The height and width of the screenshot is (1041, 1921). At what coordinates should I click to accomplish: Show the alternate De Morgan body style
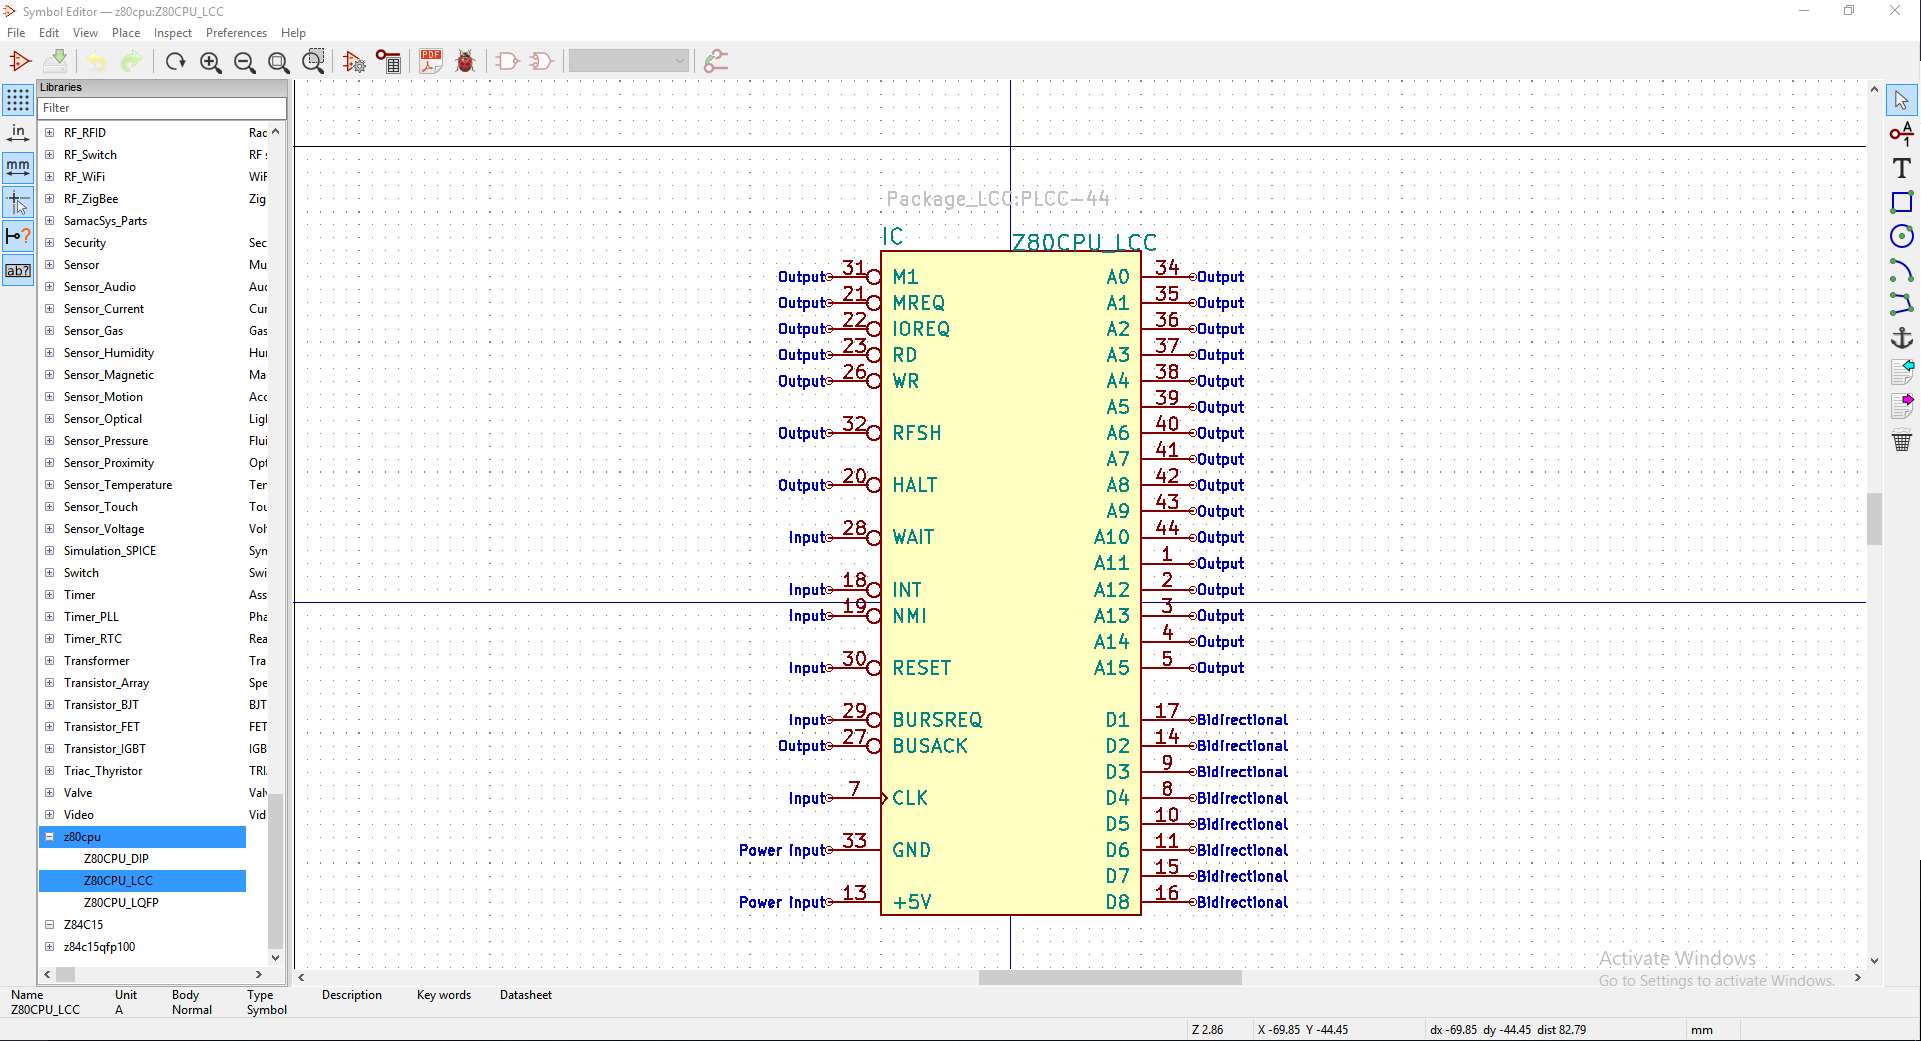tap(541, 62)
